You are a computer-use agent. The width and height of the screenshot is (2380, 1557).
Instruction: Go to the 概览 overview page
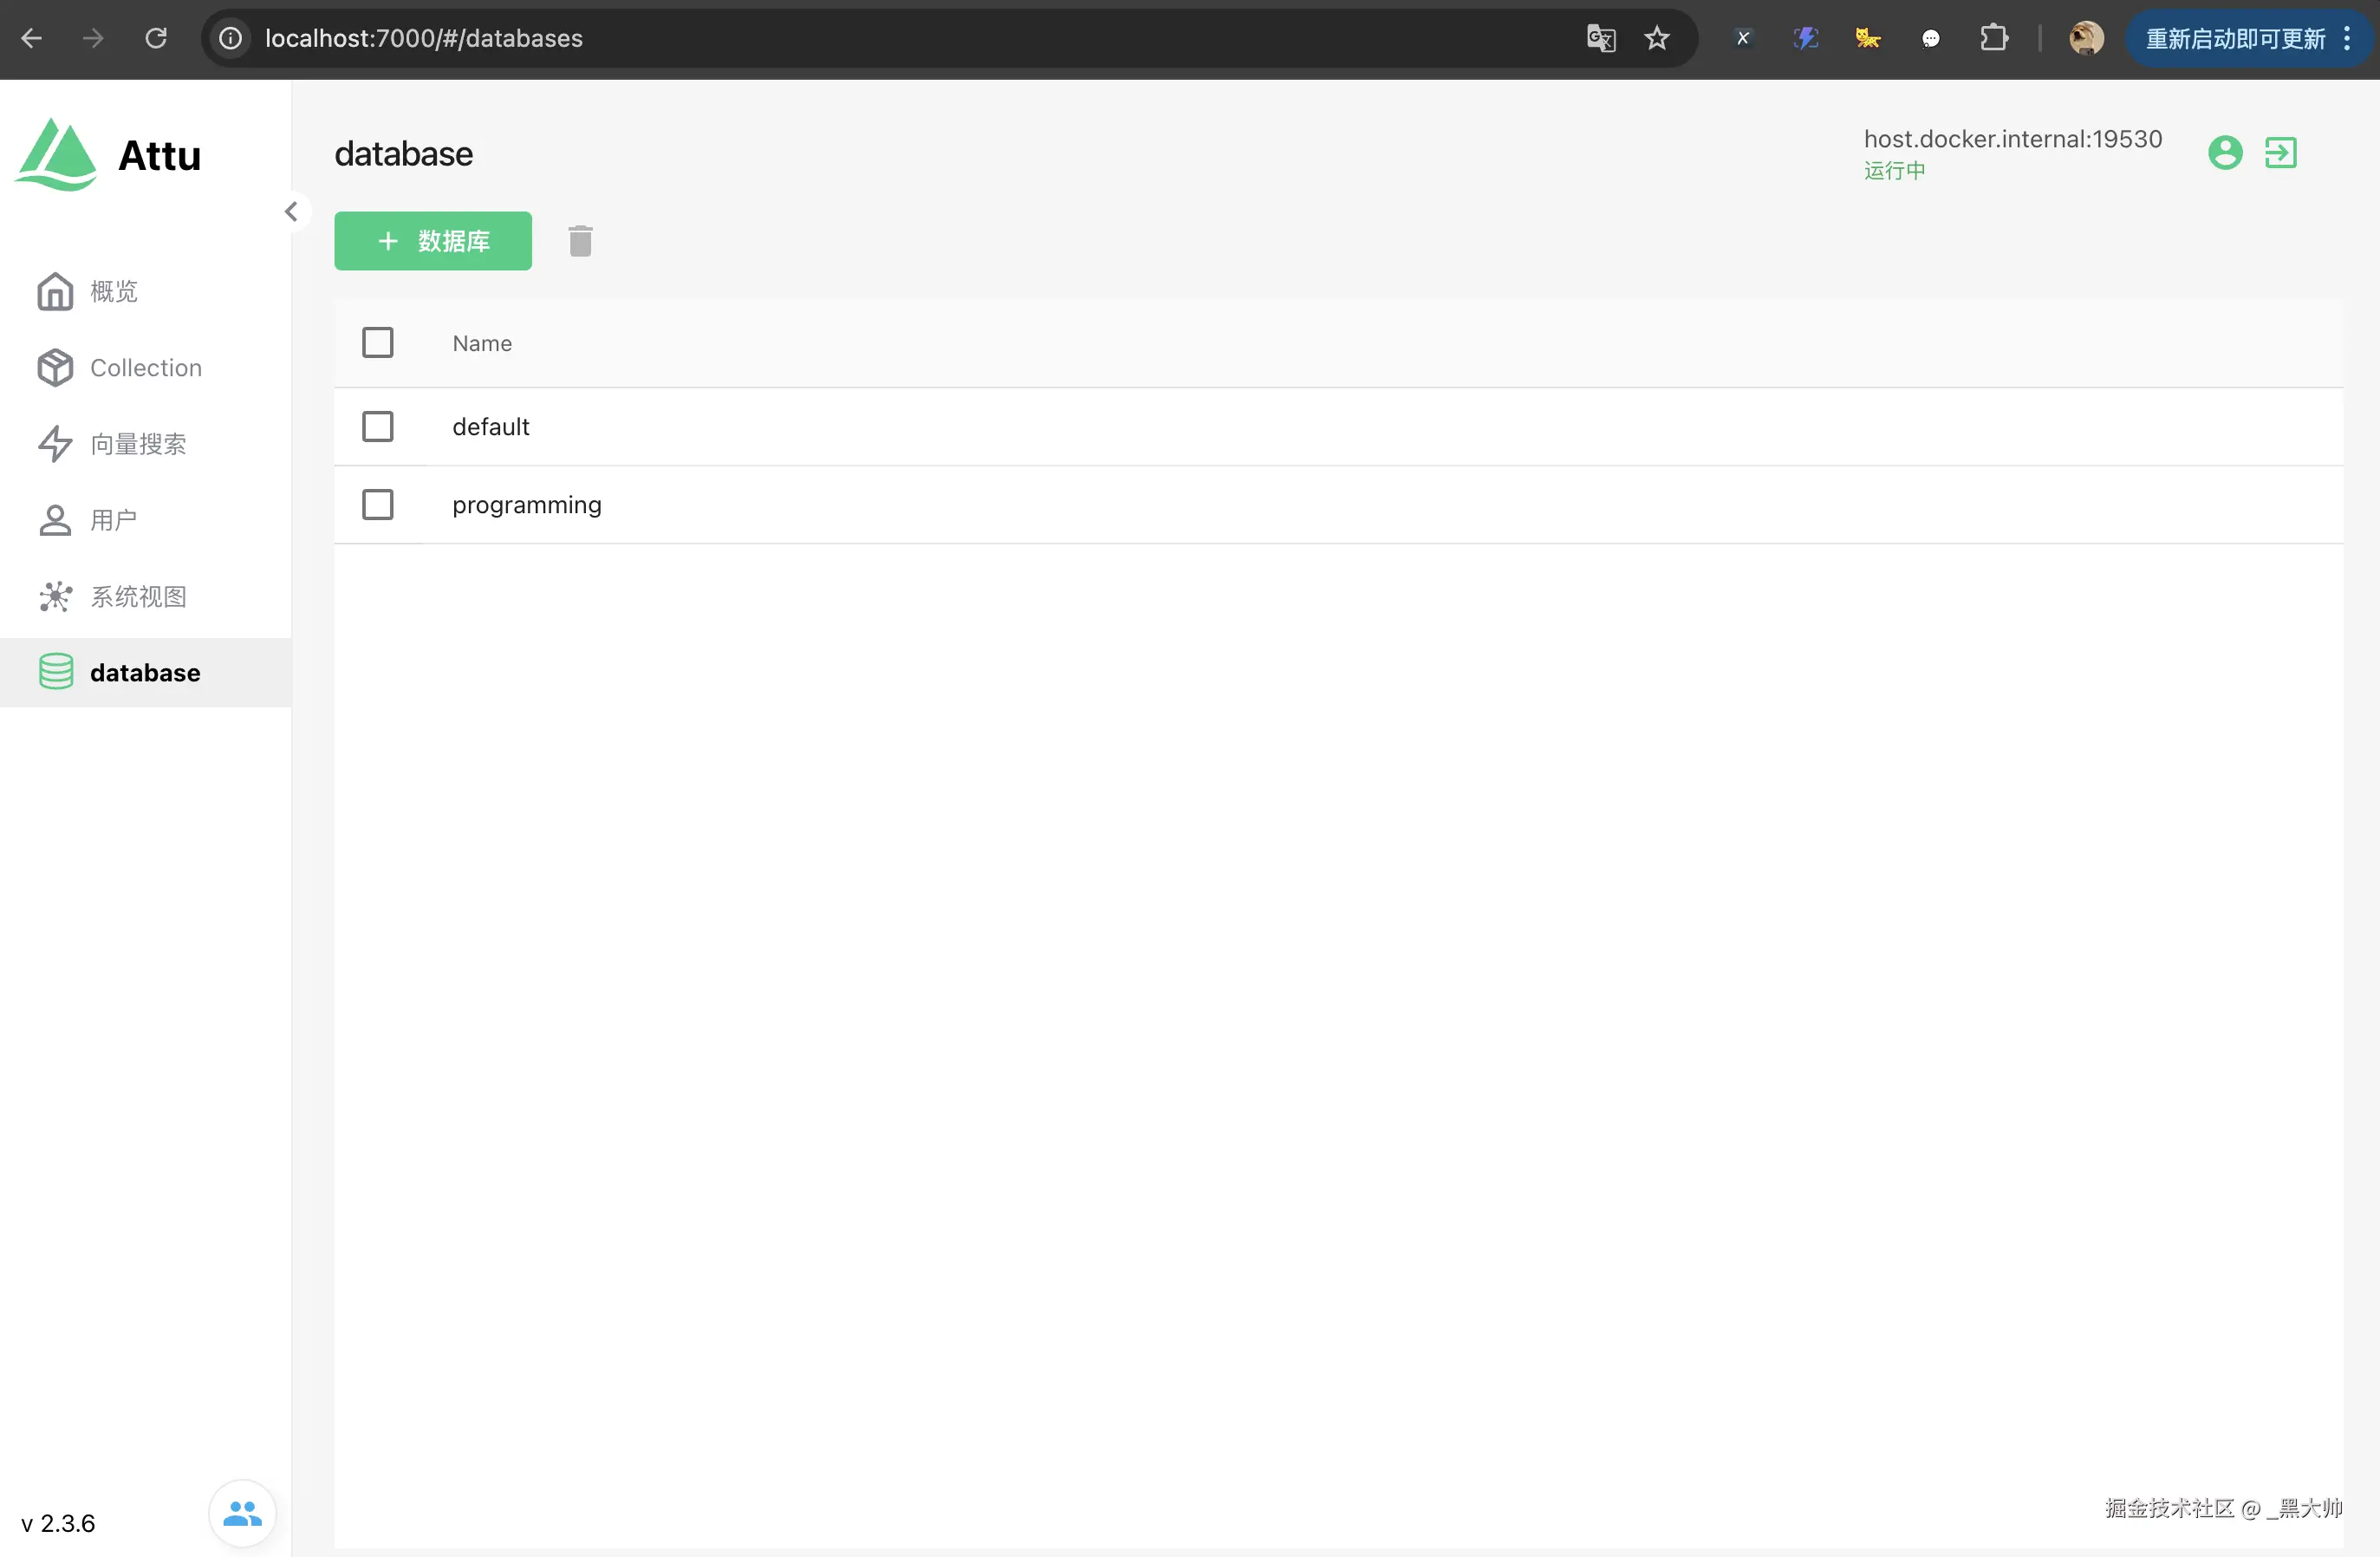113,291
